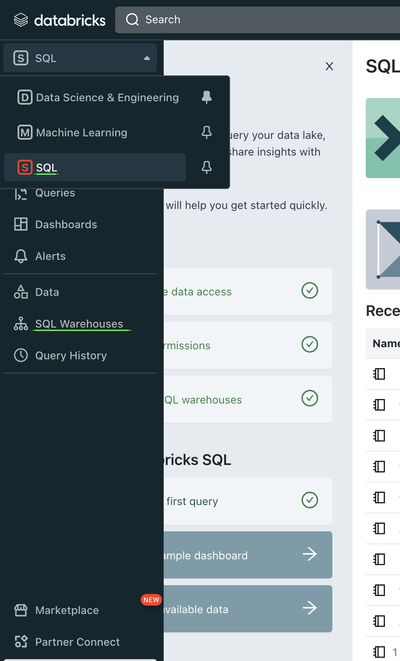Click the D icon for Data Science

tap(24, 97)
